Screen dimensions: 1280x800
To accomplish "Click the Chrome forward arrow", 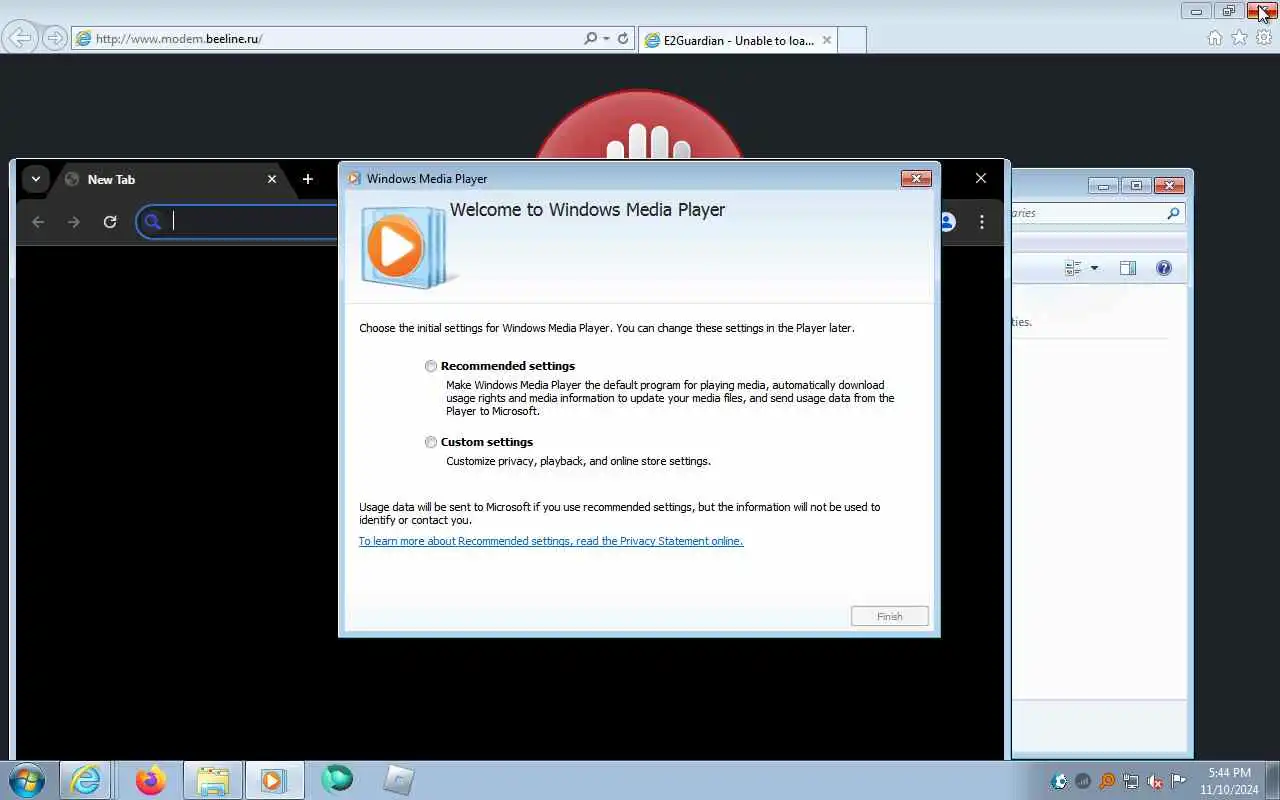I will coord(74,222).
